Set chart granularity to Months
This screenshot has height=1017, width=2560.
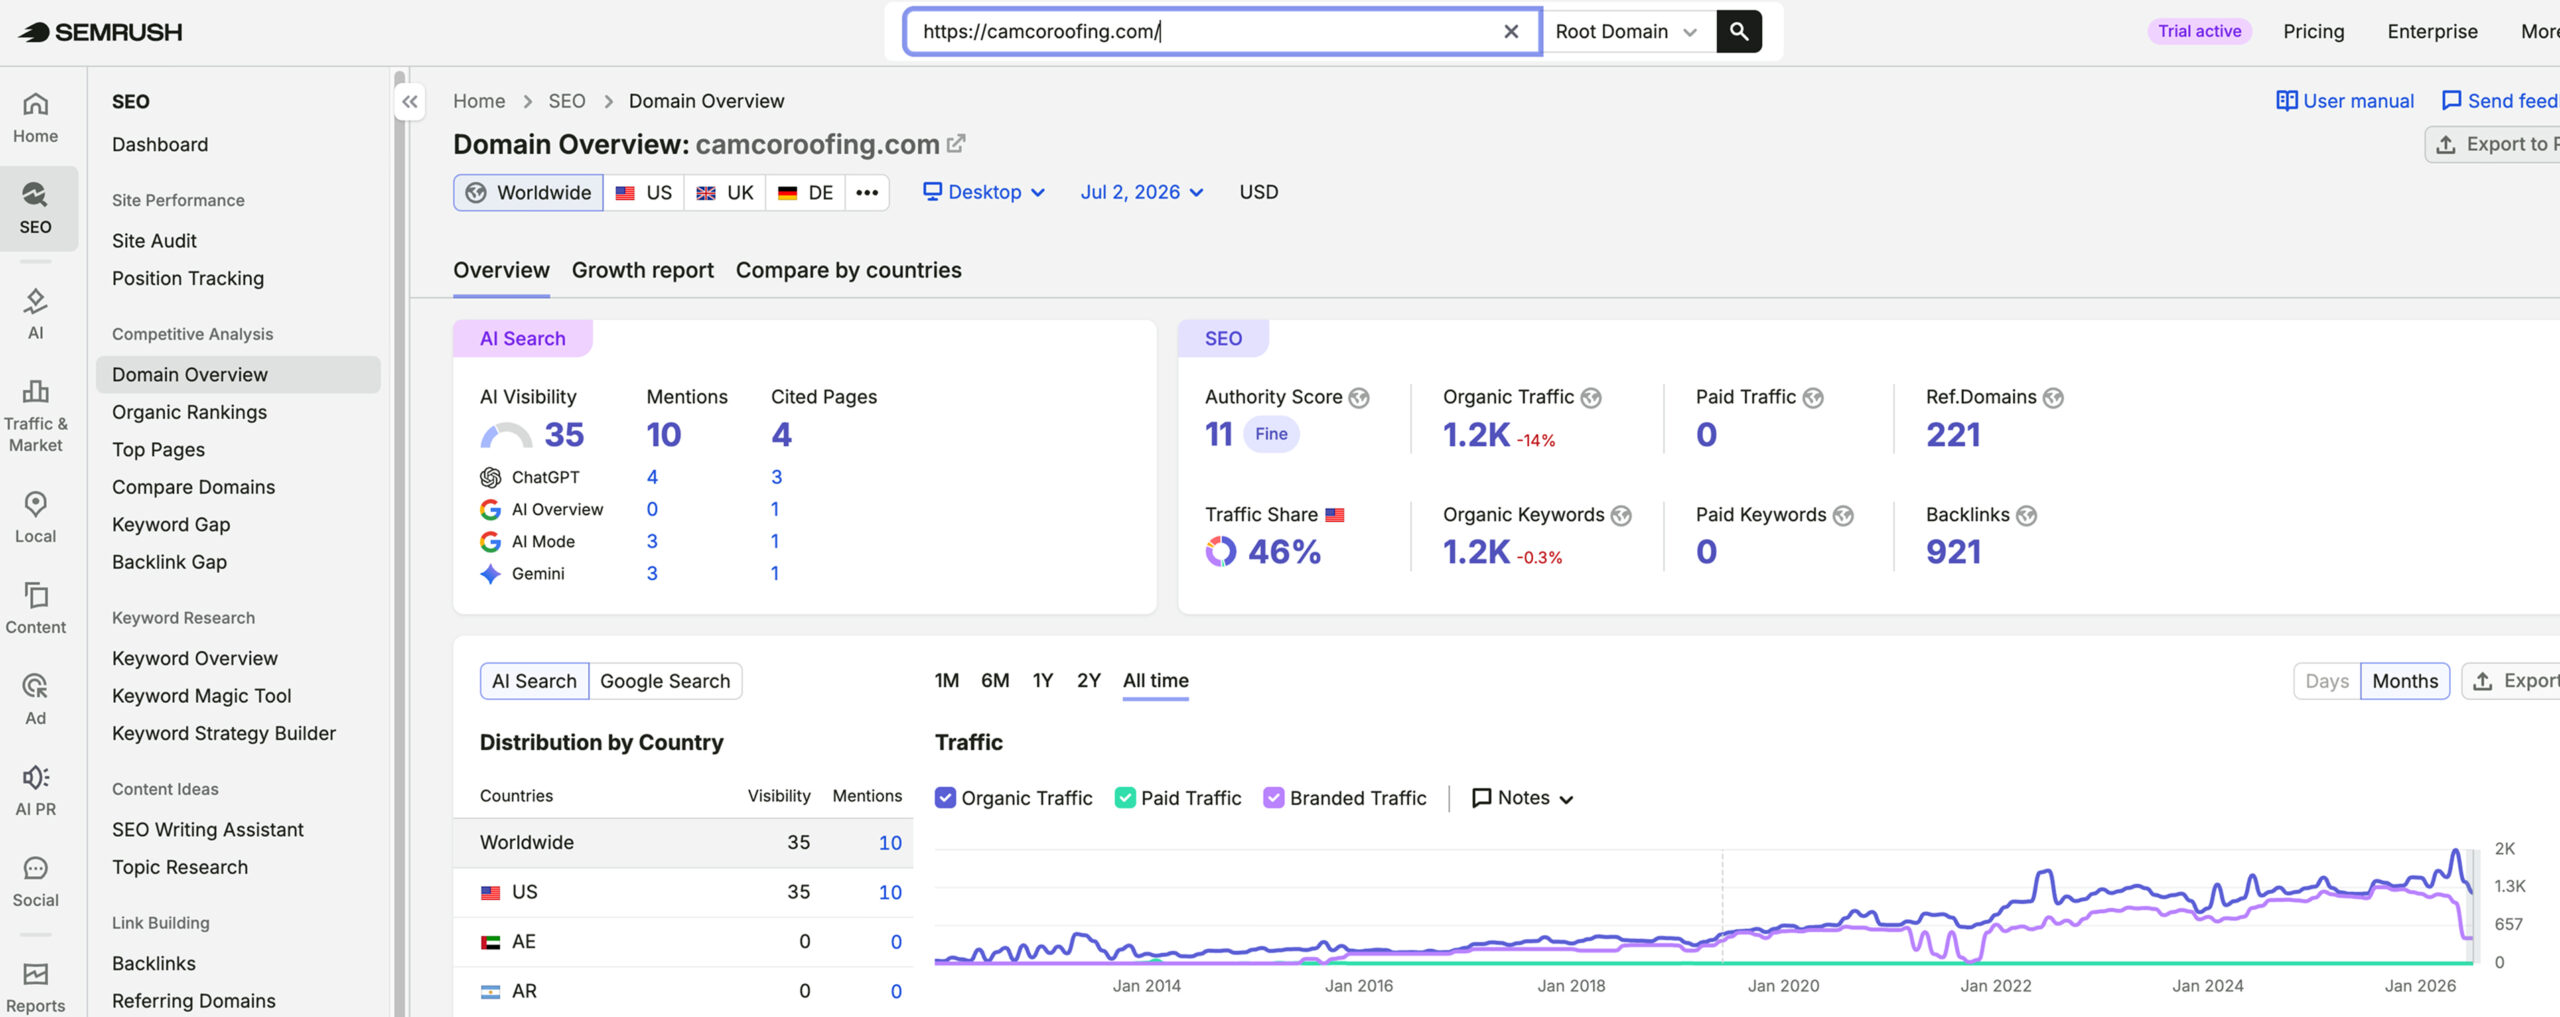[x=2405, y=681]
